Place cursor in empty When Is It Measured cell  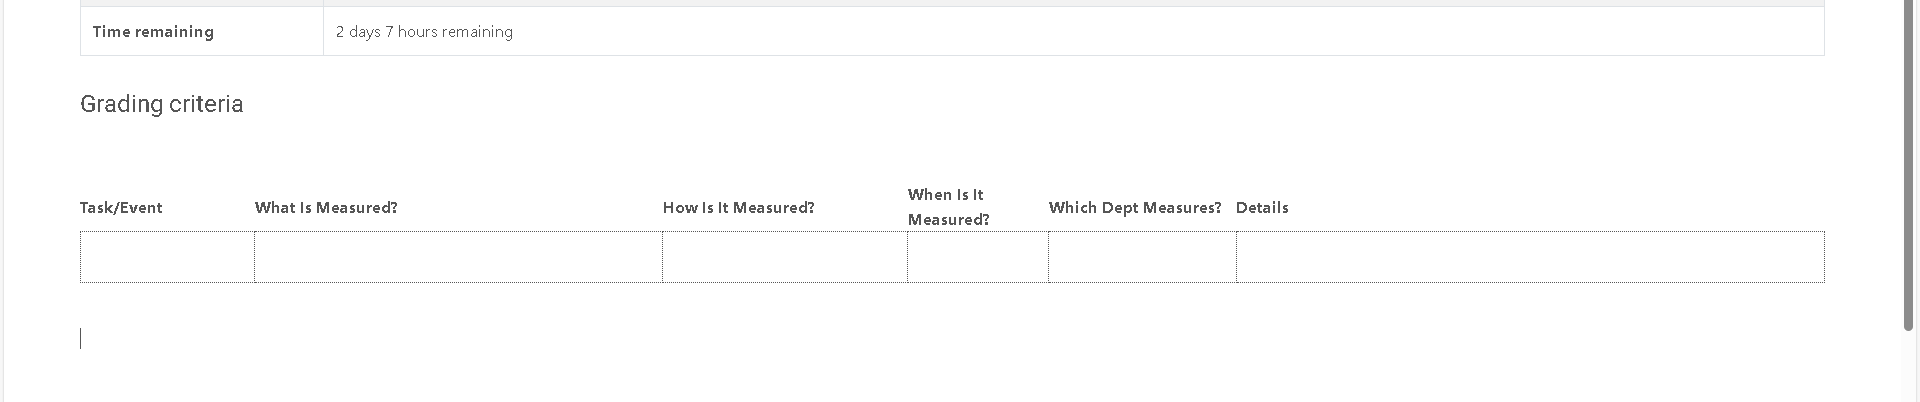click(x=978, y=257)
